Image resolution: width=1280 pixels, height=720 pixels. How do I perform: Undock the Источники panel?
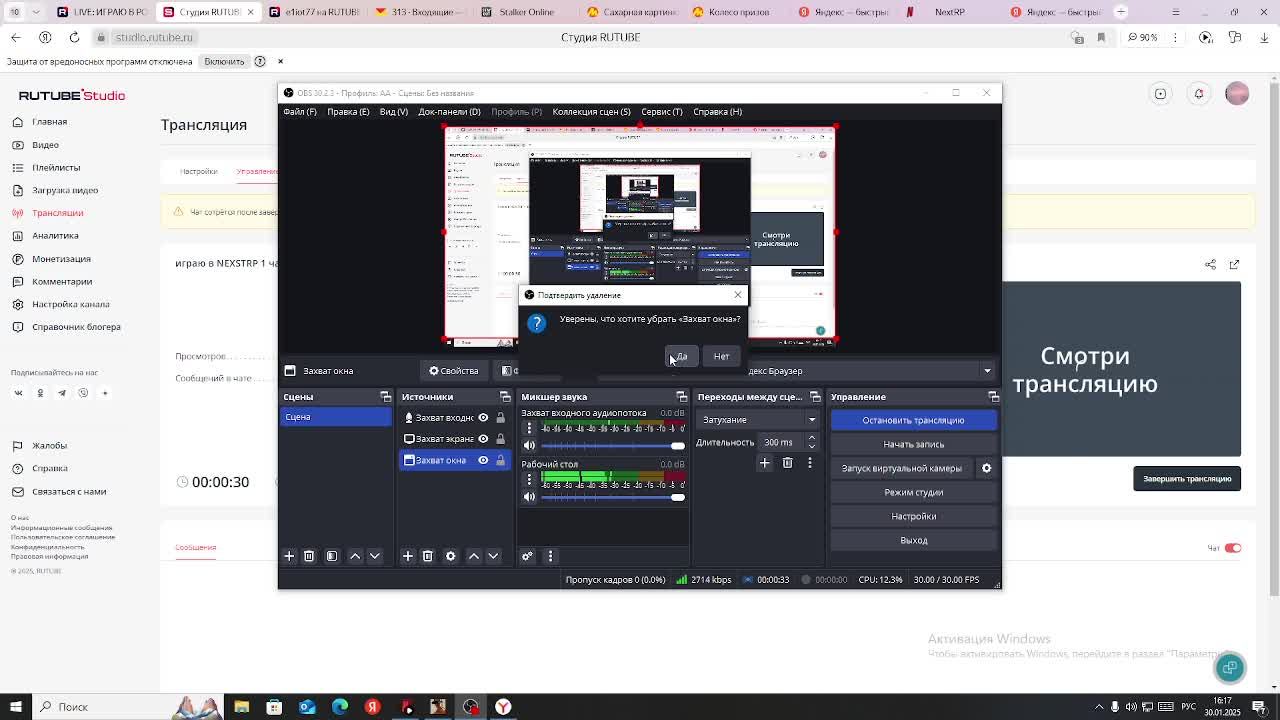point(505,397)
